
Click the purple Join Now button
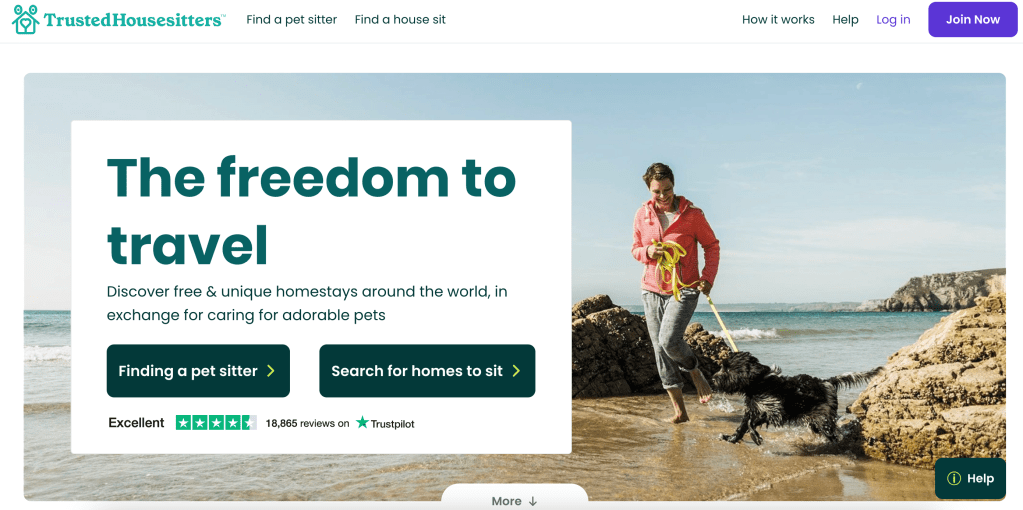pos(973,20)
